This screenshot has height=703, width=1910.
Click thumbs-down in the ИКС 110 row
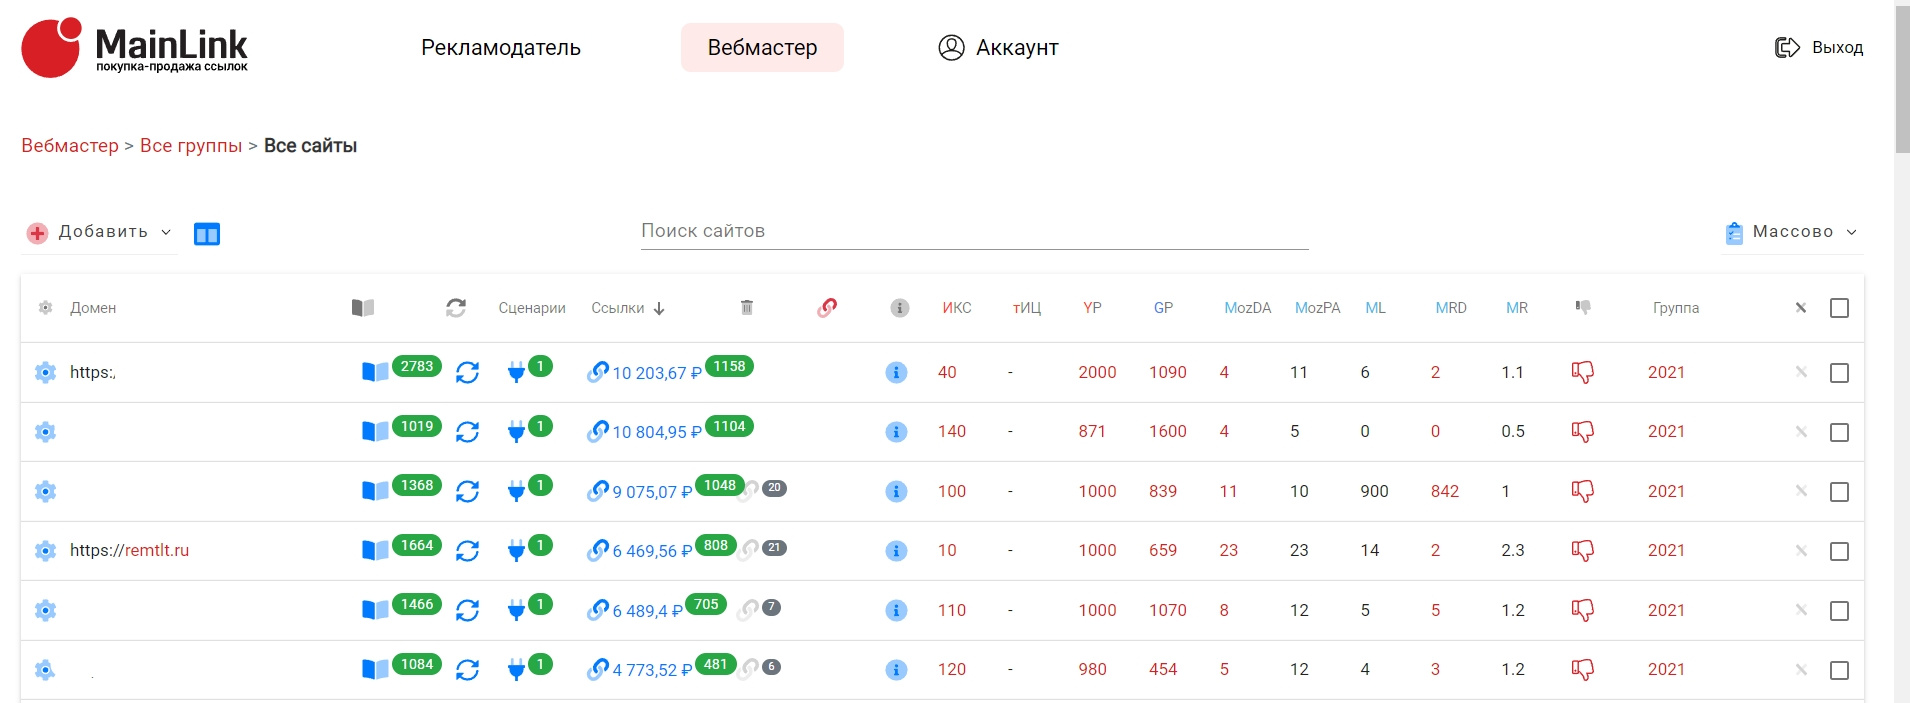coord(1583,610)
